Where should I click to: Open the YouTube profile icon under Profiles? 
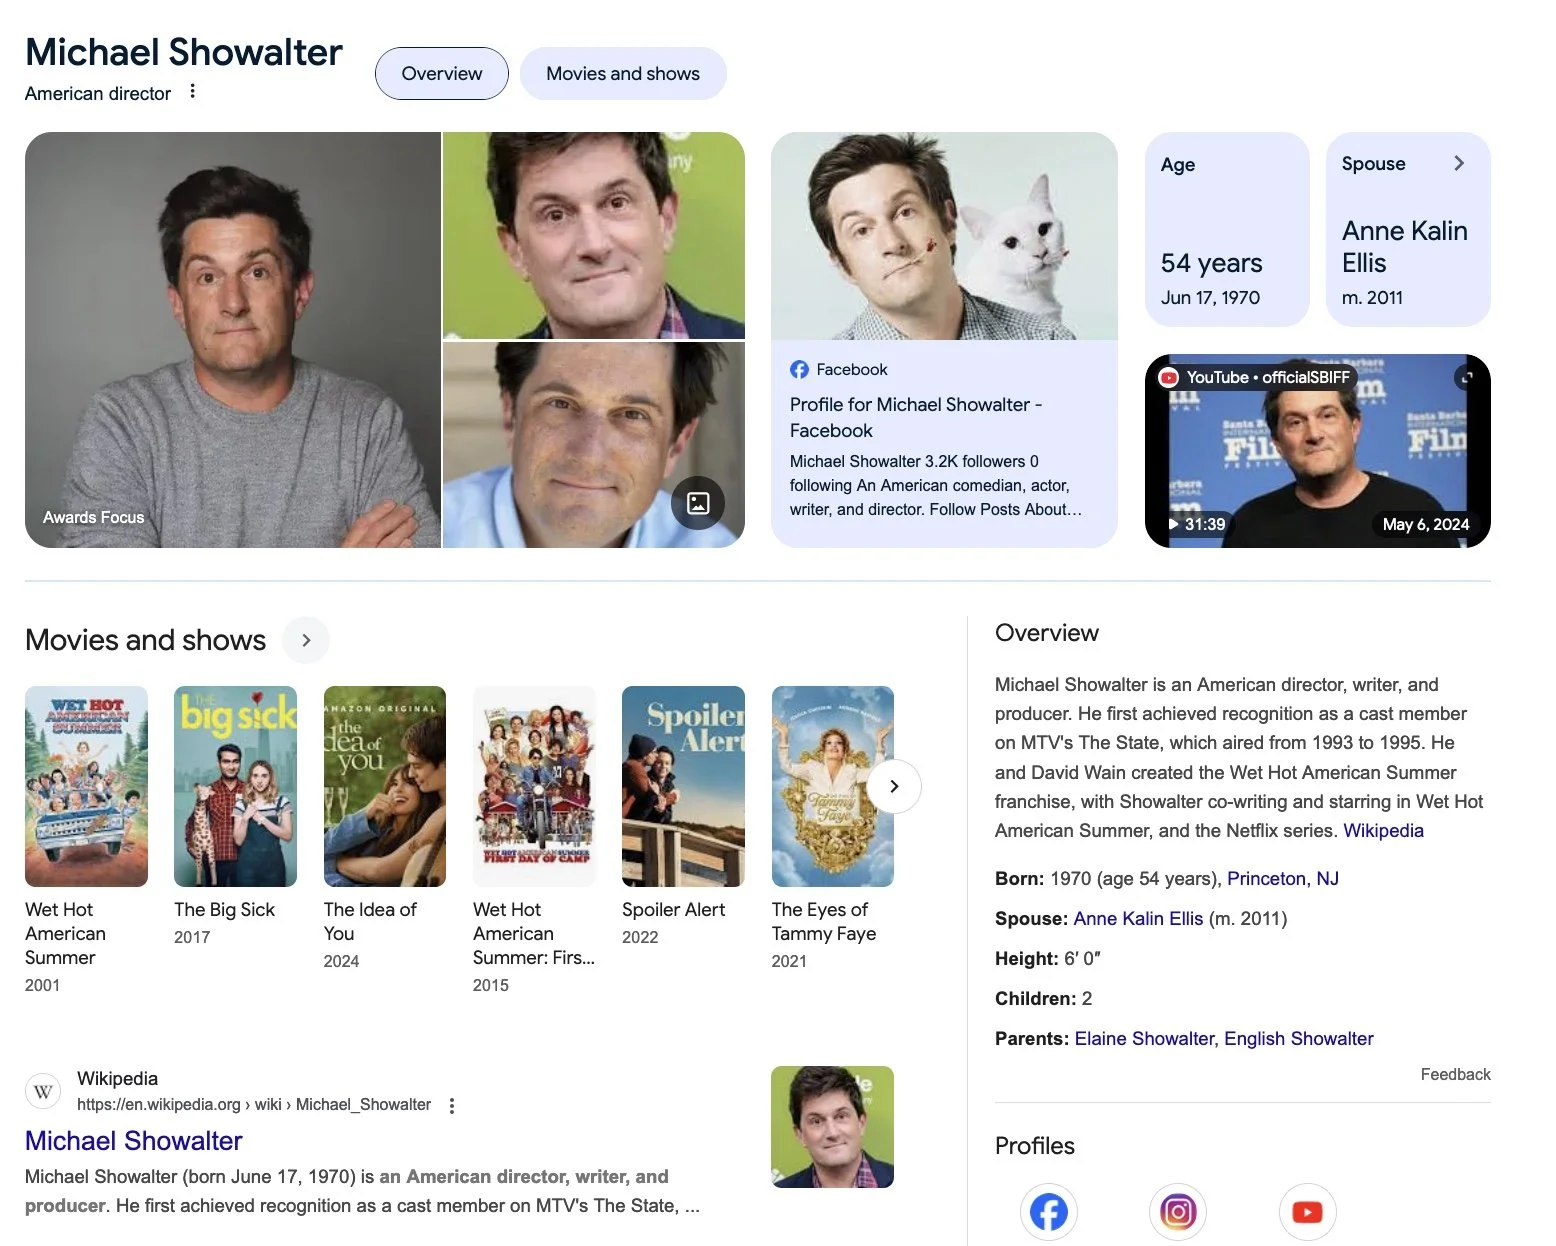pos(1307,1212)
